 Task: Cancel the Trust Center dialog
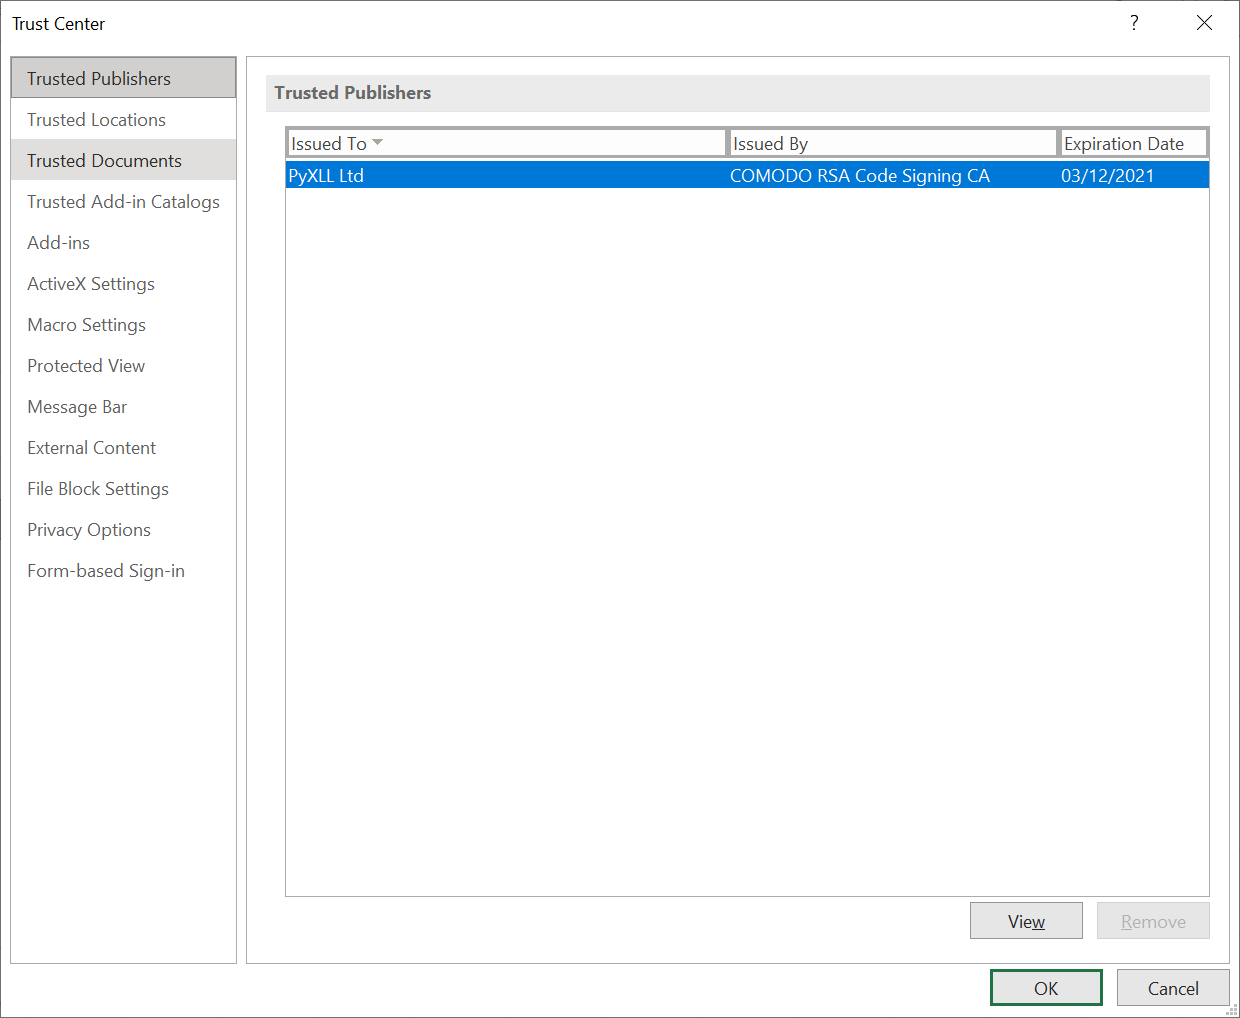1173,988
